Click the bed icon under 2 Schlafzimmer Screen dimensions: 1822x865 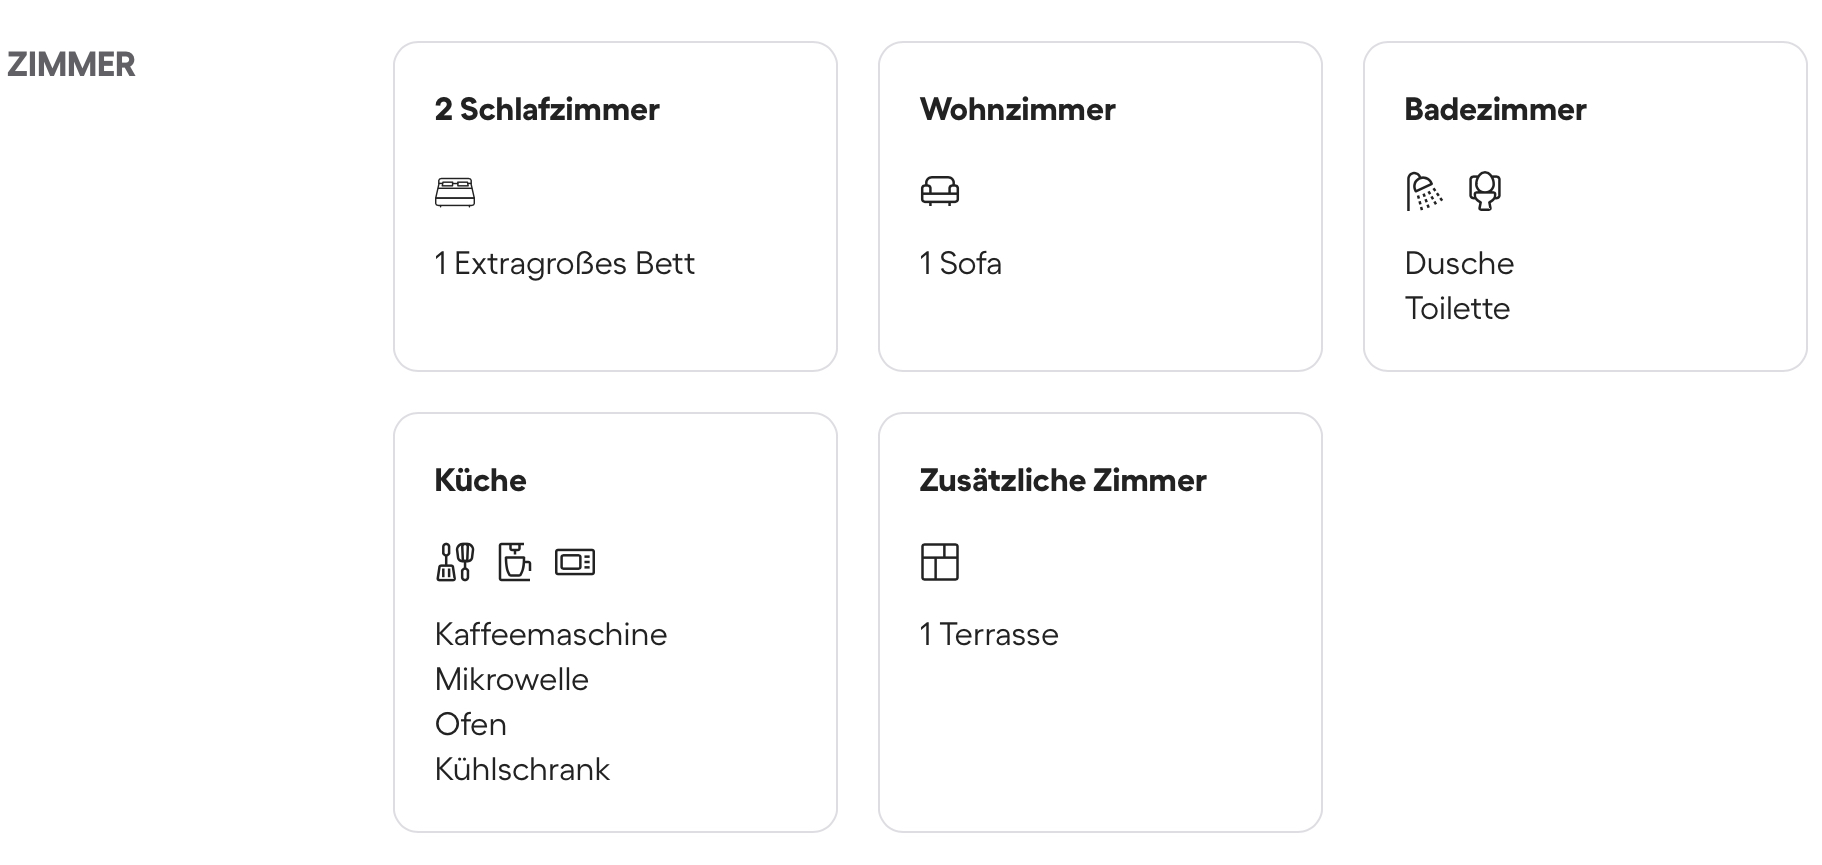point(455,191)
